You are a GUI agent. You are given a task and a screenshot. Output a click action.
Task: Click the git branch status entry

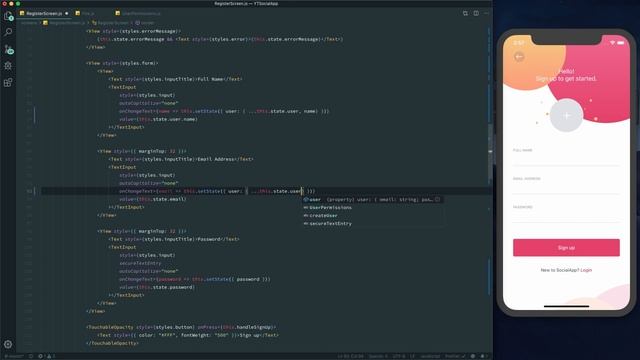(x=13, y=356)
